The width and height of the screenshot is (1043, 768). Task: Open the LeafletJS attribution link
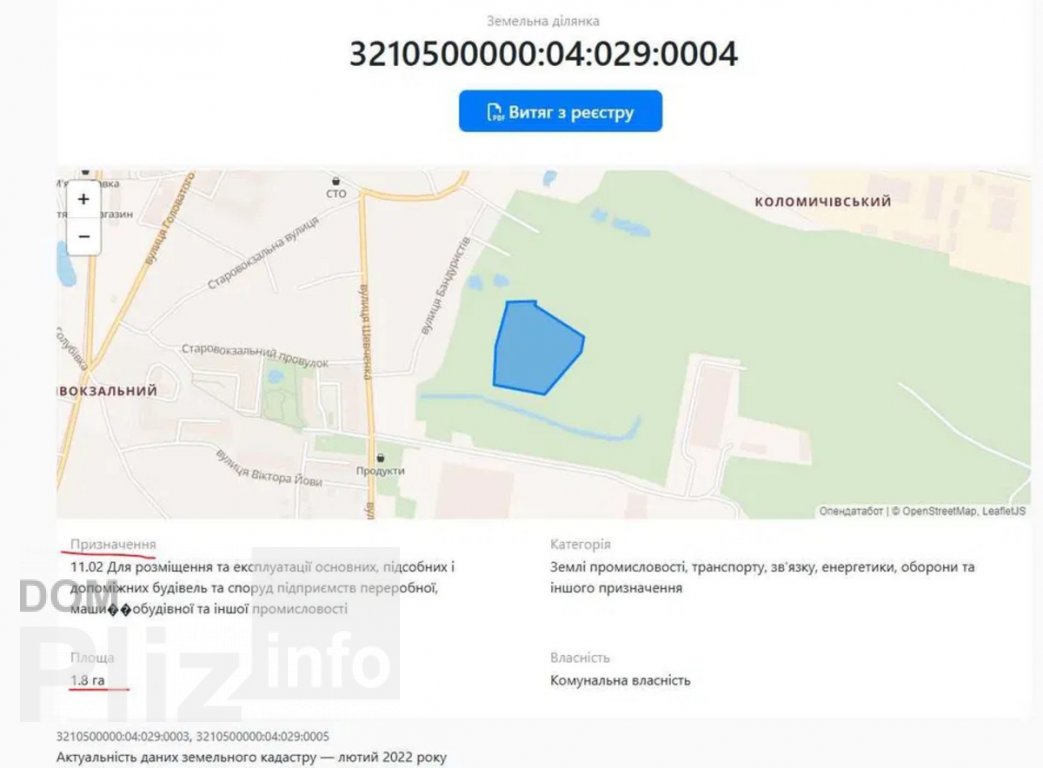[x=1004, y=511]
